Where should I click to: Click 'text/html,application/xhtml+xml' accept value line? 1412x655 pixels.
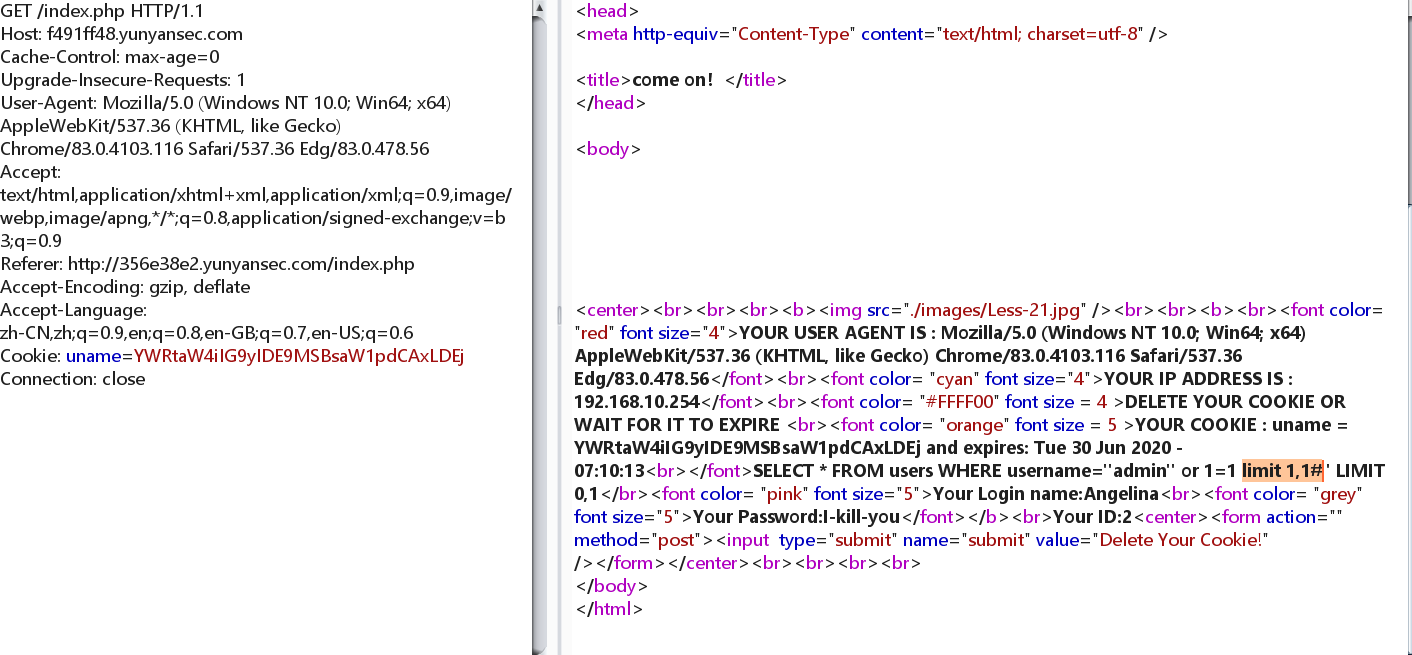256,195
